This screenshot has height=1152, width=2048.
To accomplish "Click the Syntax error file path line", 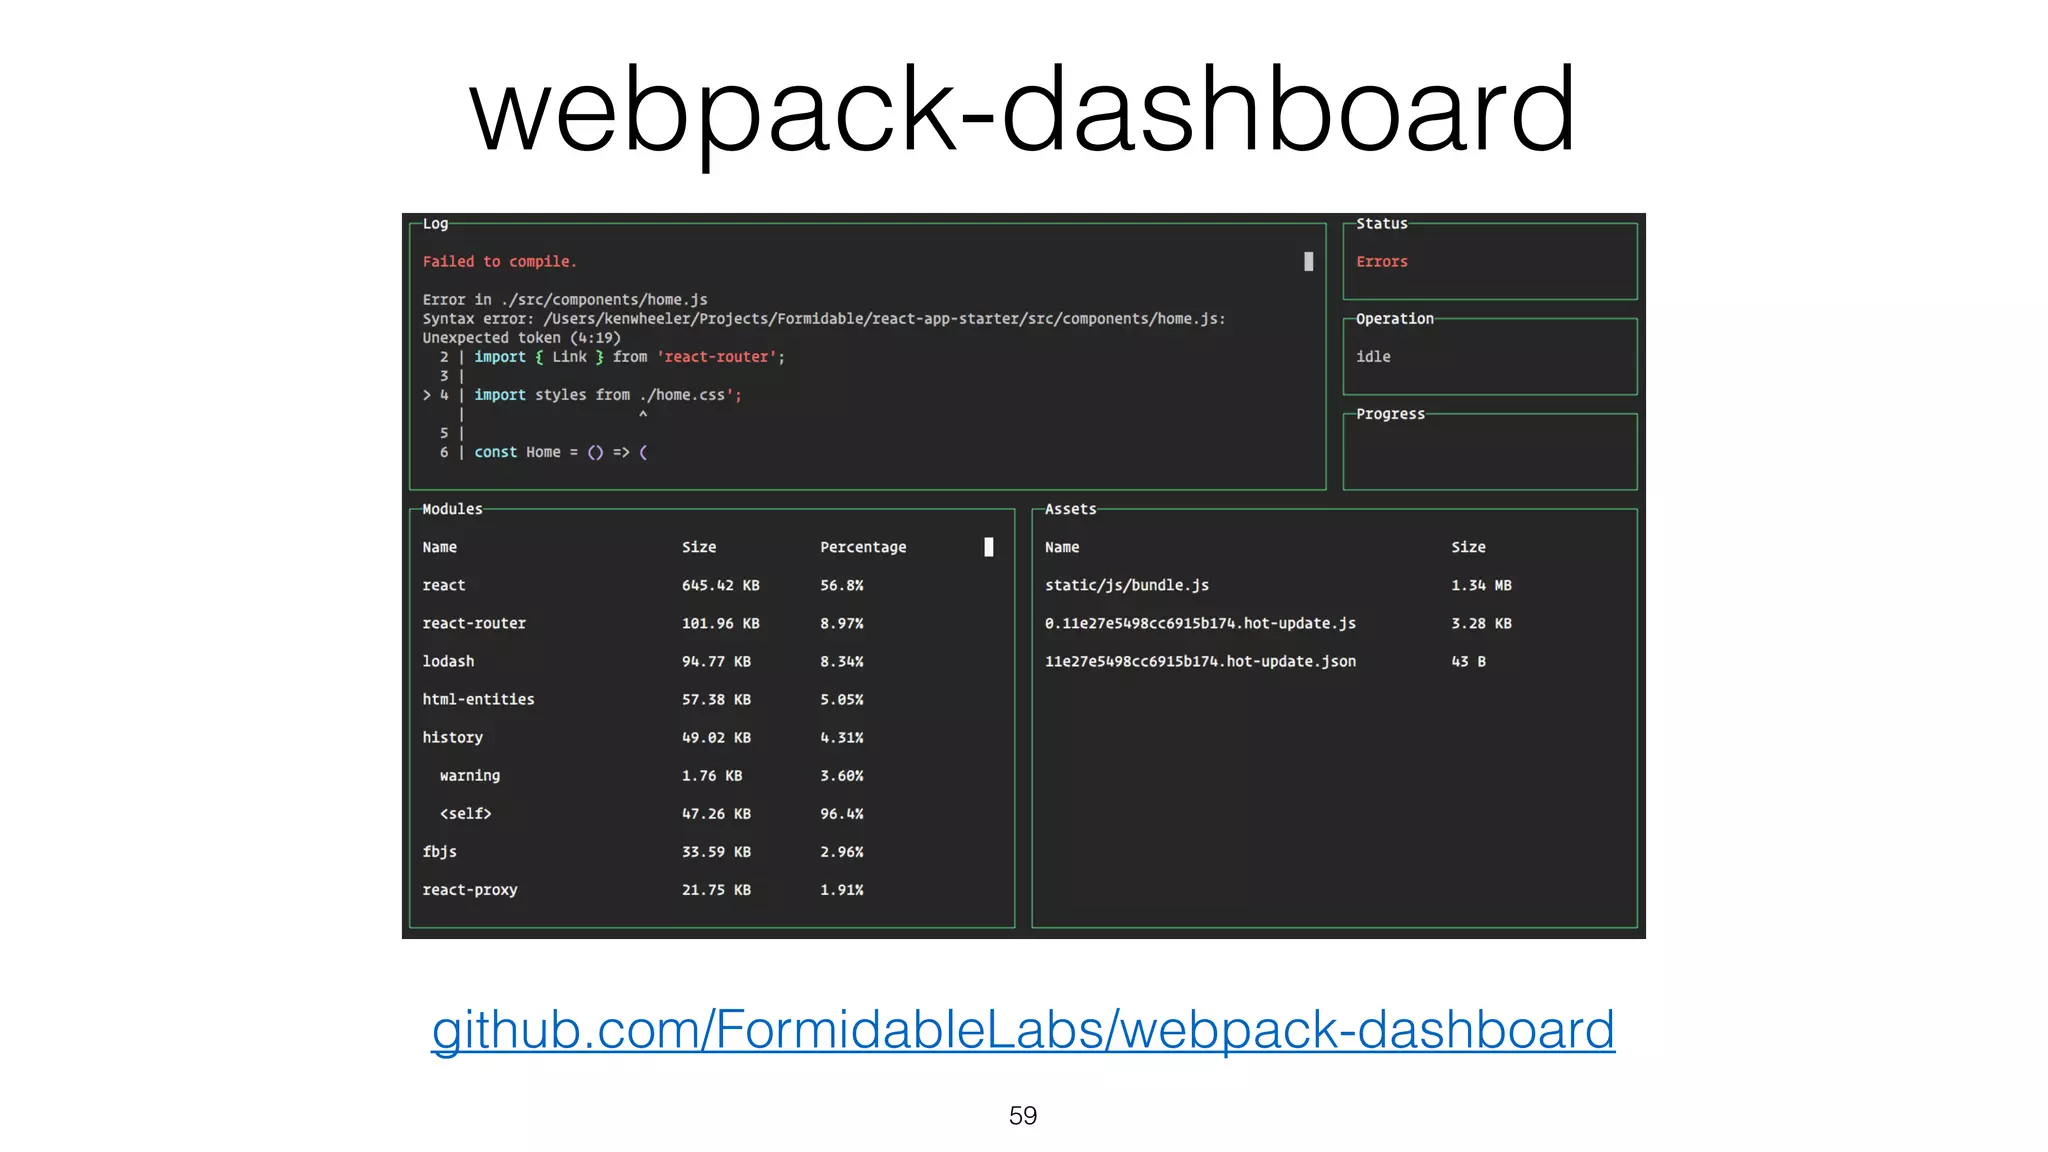I will click(x=824, y=319).
